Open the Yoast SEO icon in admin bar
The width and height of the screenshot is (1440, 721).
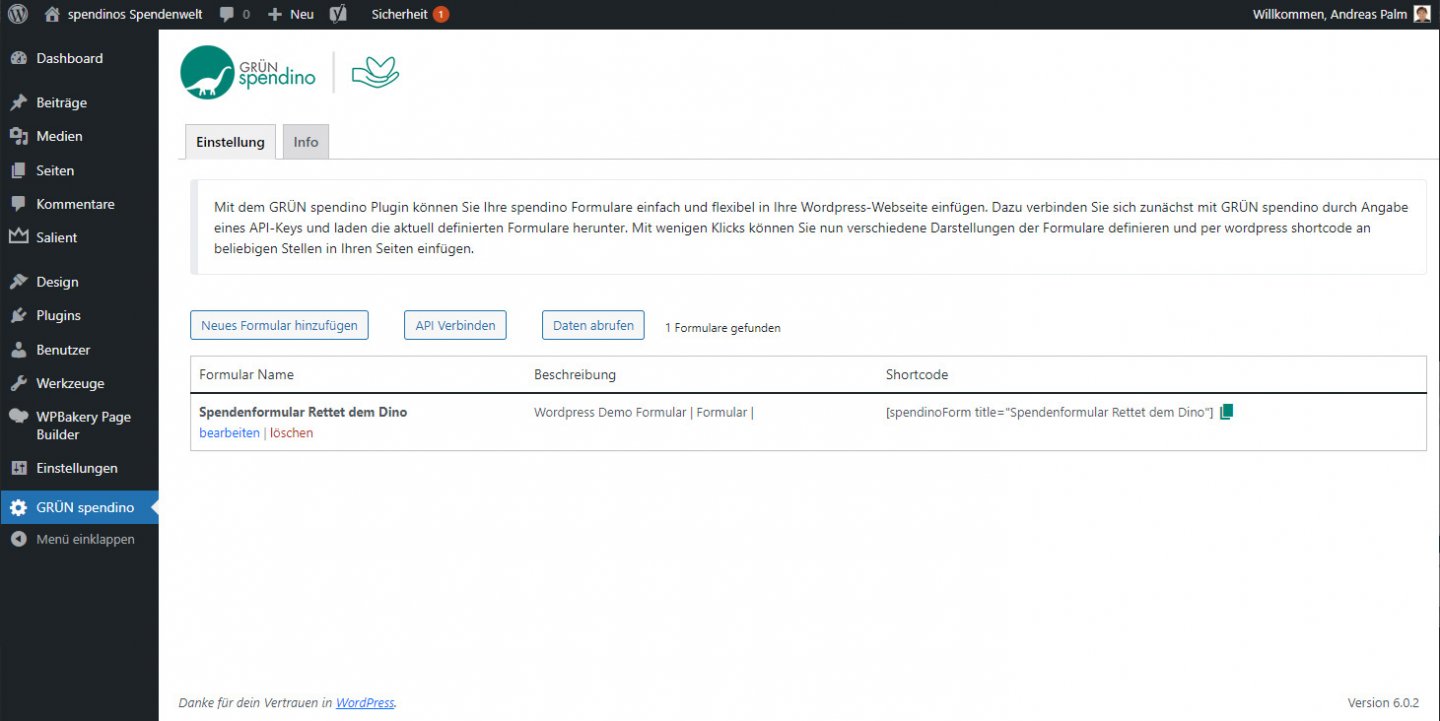(339, 14)
